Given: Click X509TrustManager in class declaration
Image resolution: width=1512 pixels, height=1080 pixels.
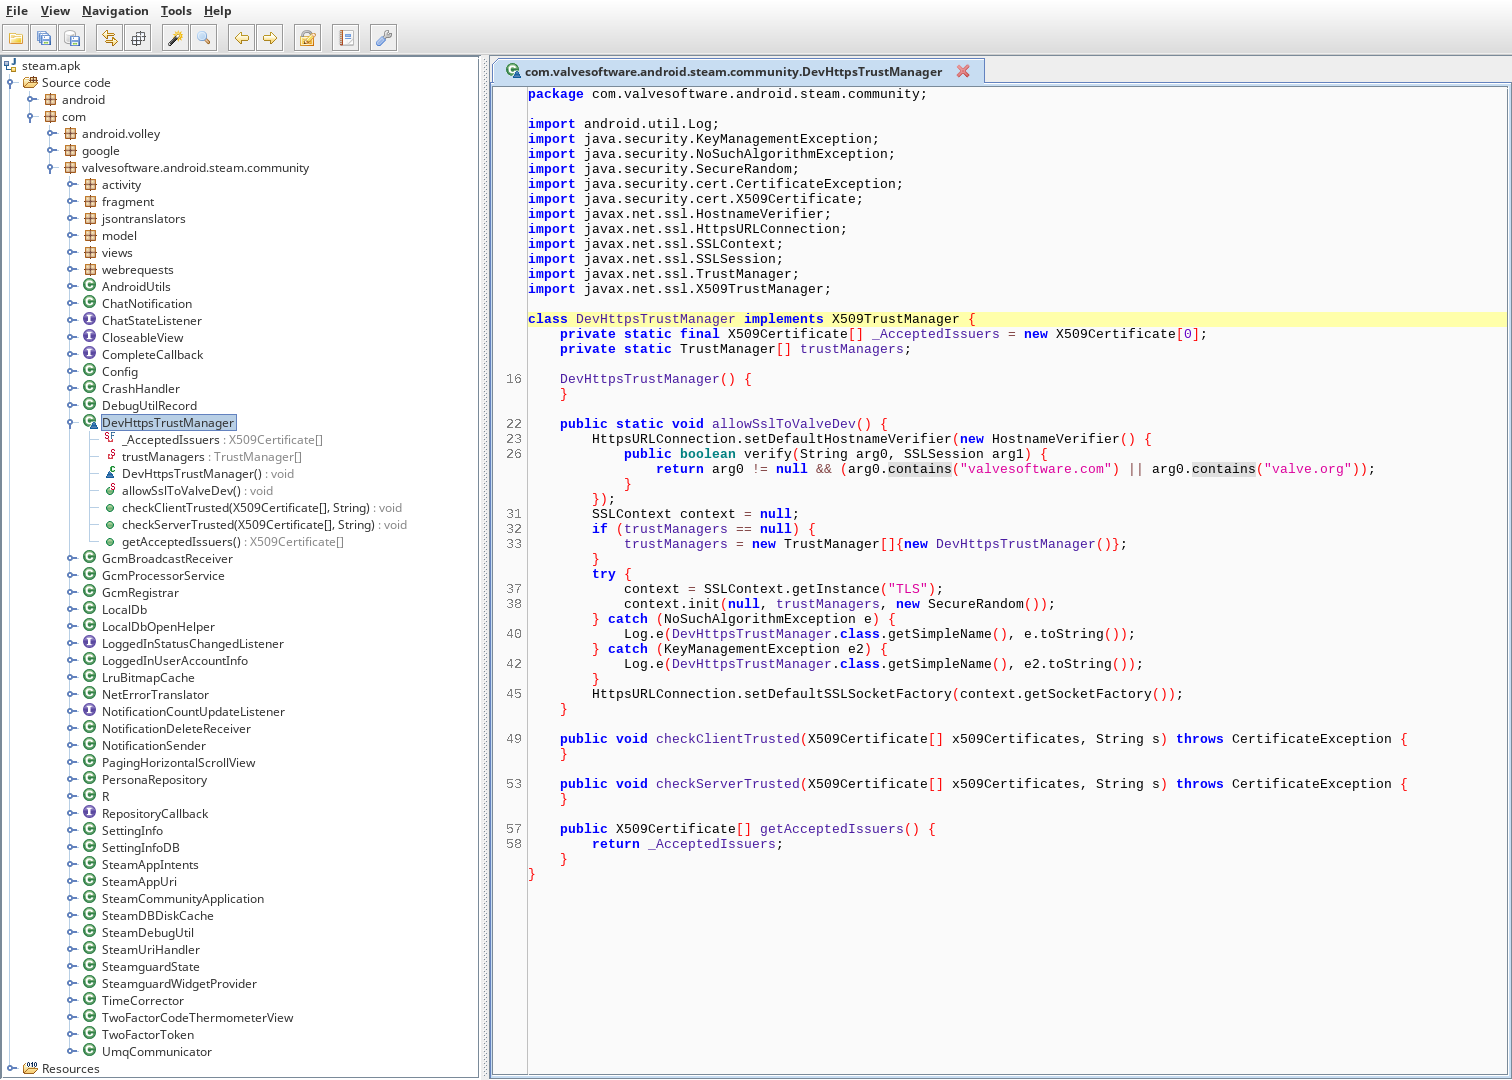Looking at the screenshot, I should [895, 319].
